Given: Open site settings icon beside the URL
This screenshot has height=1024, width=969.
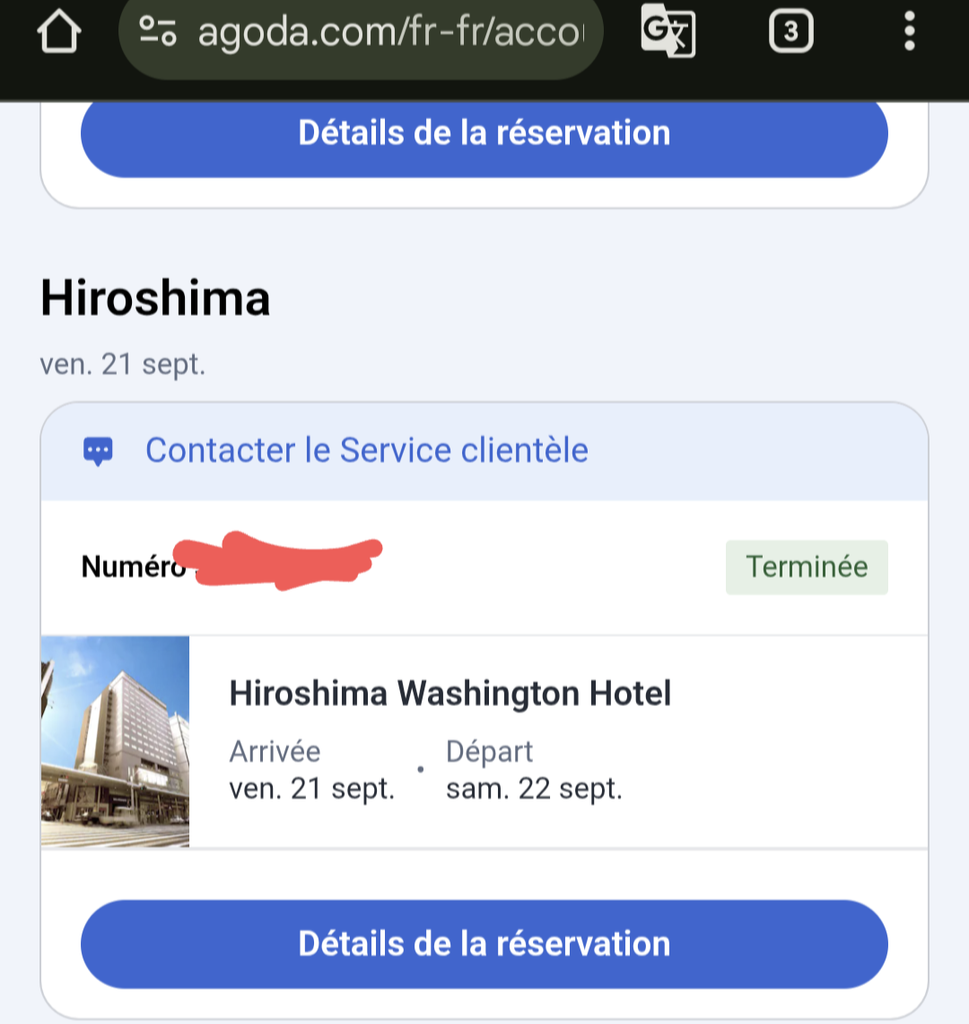Looking at the screenshot, I should pos(158,31).
